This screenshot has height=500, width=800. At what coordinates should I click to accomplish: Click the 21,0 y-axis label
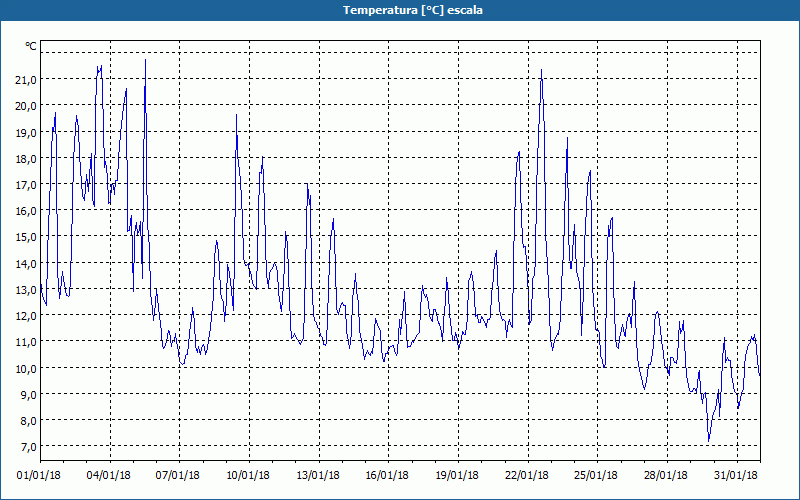(x=27, y=80)
